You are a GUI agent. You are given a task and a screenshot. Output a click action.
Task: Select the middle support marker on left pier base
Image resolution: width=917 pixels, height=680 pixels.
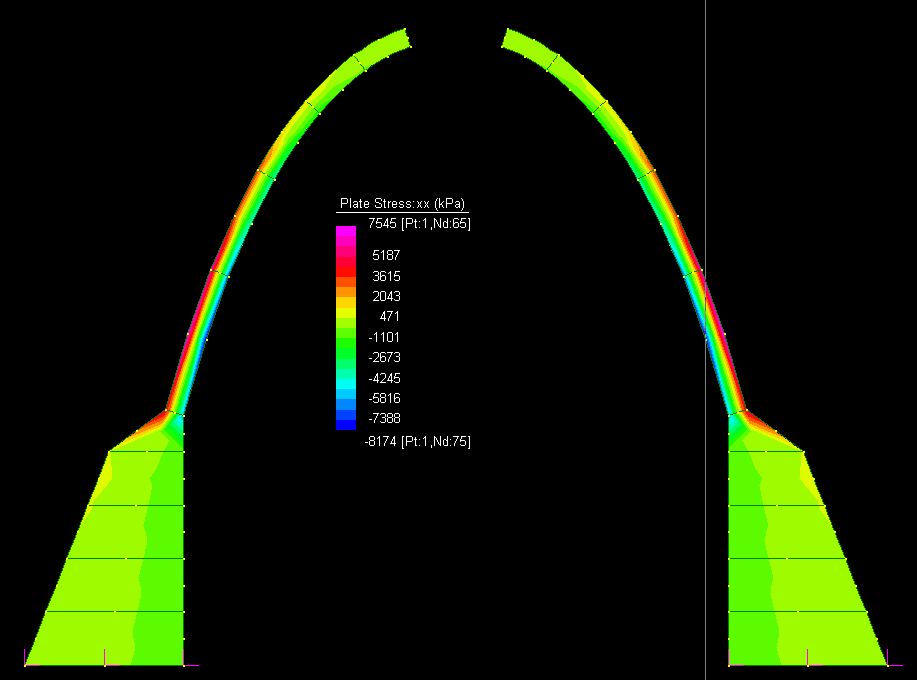(x=105, y=664)
